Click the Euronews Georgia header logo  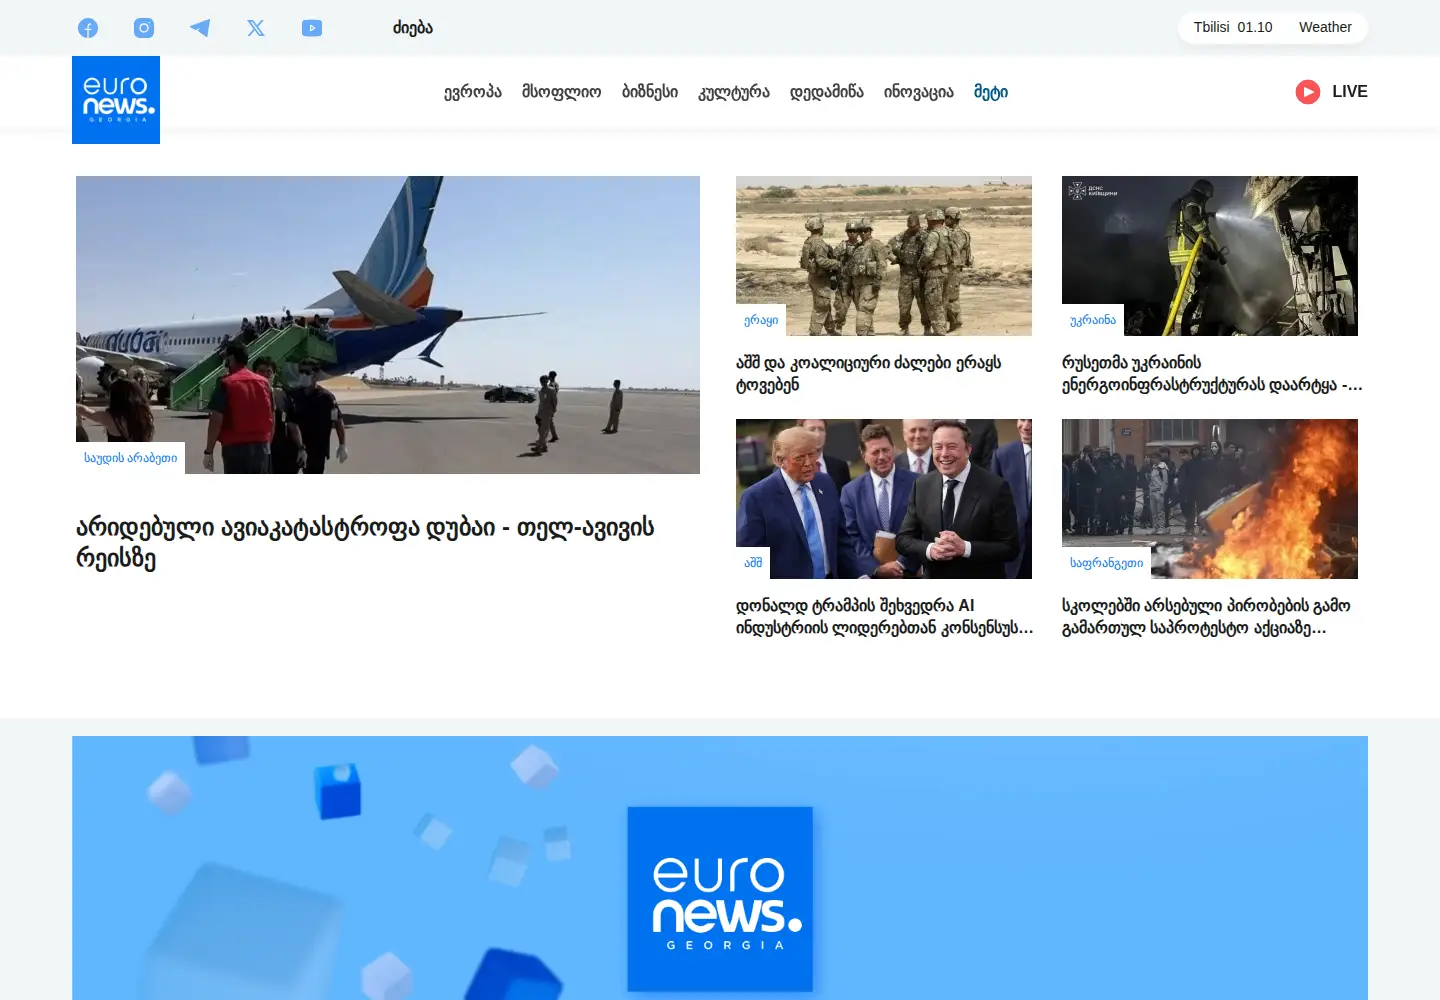click(116, 100)
